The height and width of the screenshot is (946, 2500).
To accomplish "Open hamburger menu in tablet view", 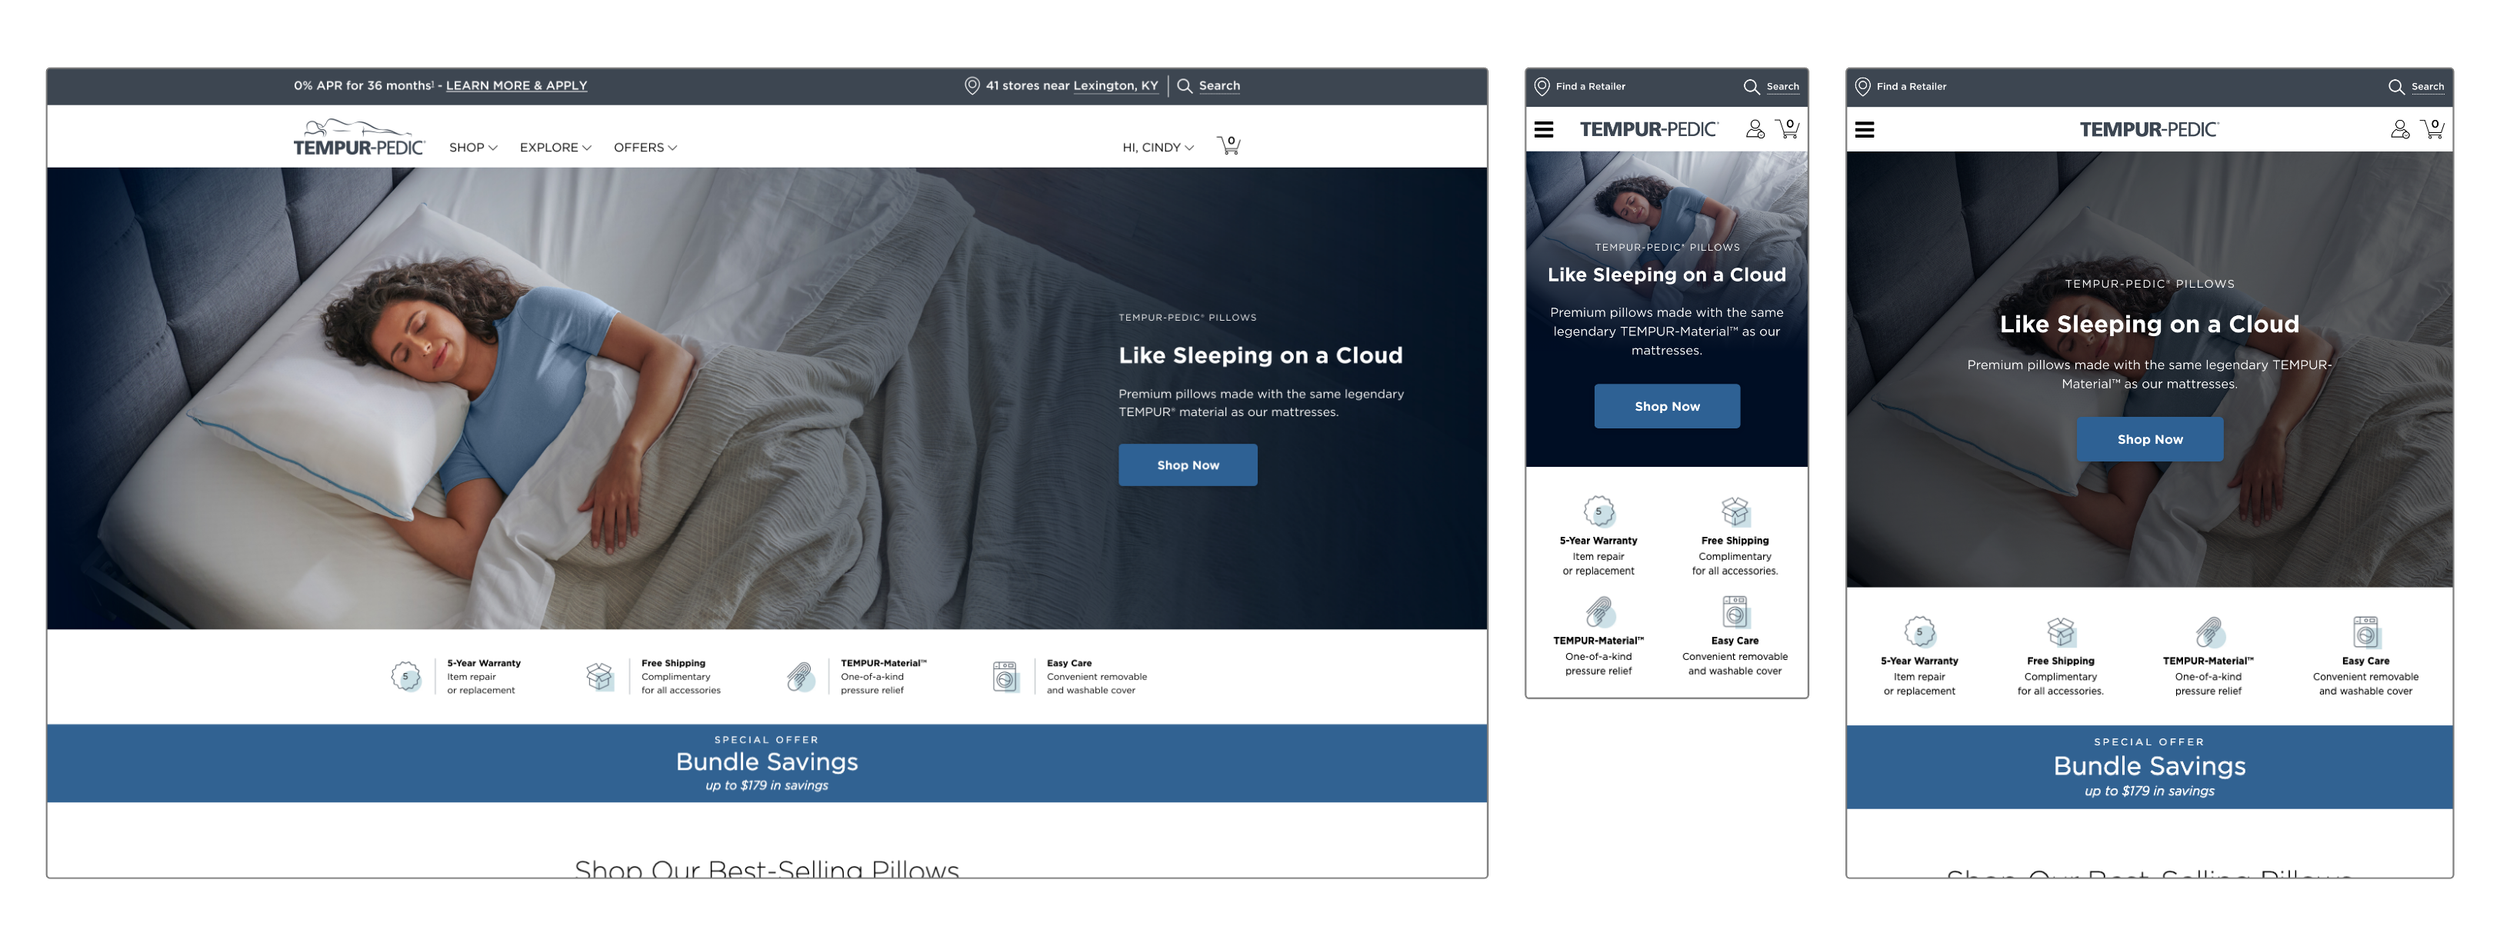I will (x=1865, y=130).
